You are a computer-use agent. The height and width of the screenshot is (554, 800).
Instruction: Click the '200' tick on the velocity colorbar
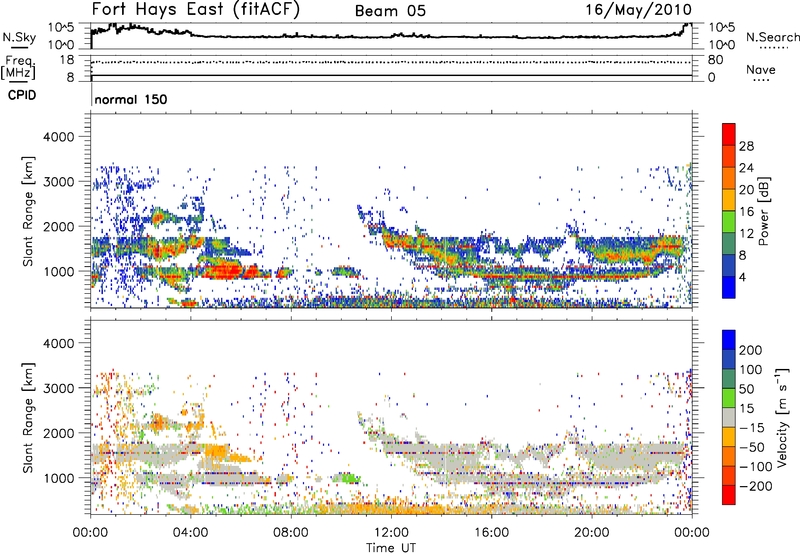pos(751,350)
